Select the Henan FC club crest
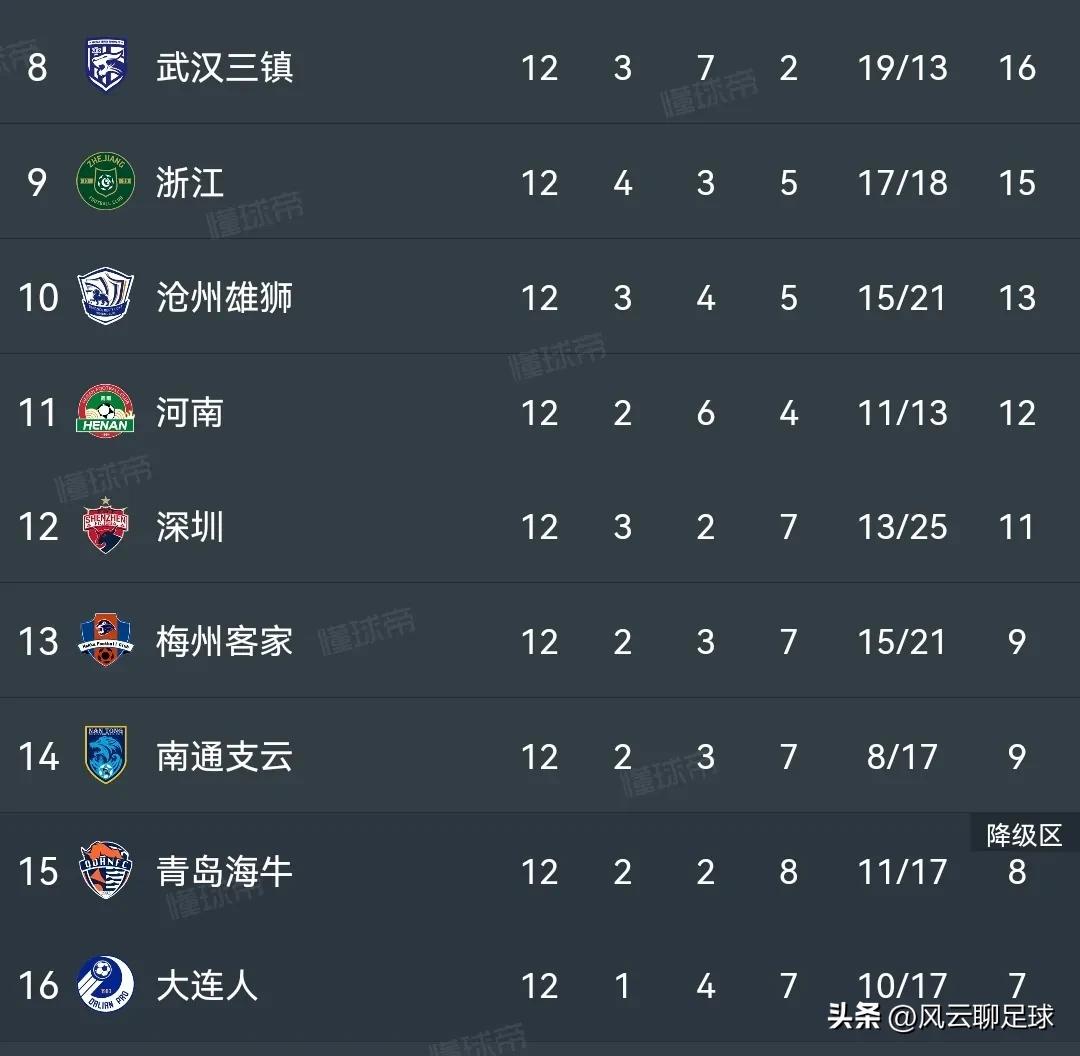The image size is (1080, 1056). click(104, 412)
